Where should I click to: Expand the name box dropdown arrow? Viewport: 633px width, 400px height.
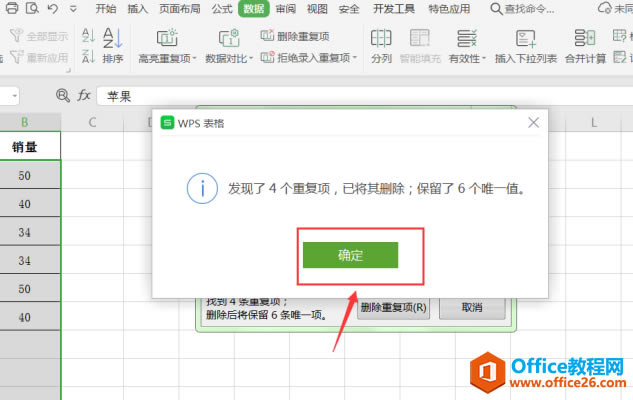[x=15, y=96]
